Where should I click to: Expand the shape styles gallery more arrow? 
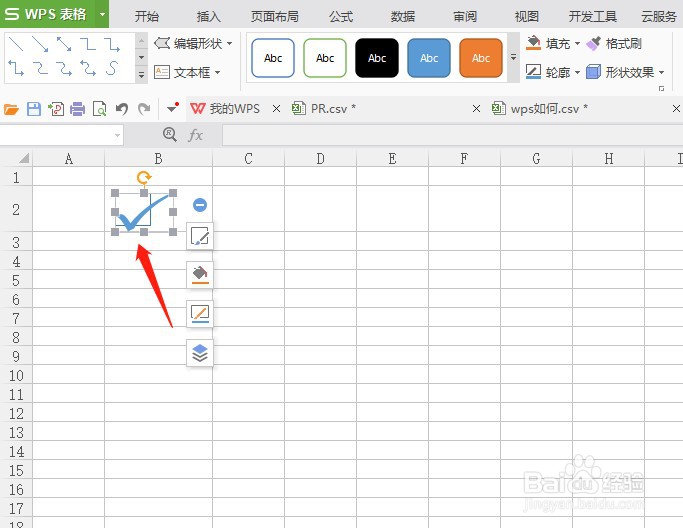(514, 58)
